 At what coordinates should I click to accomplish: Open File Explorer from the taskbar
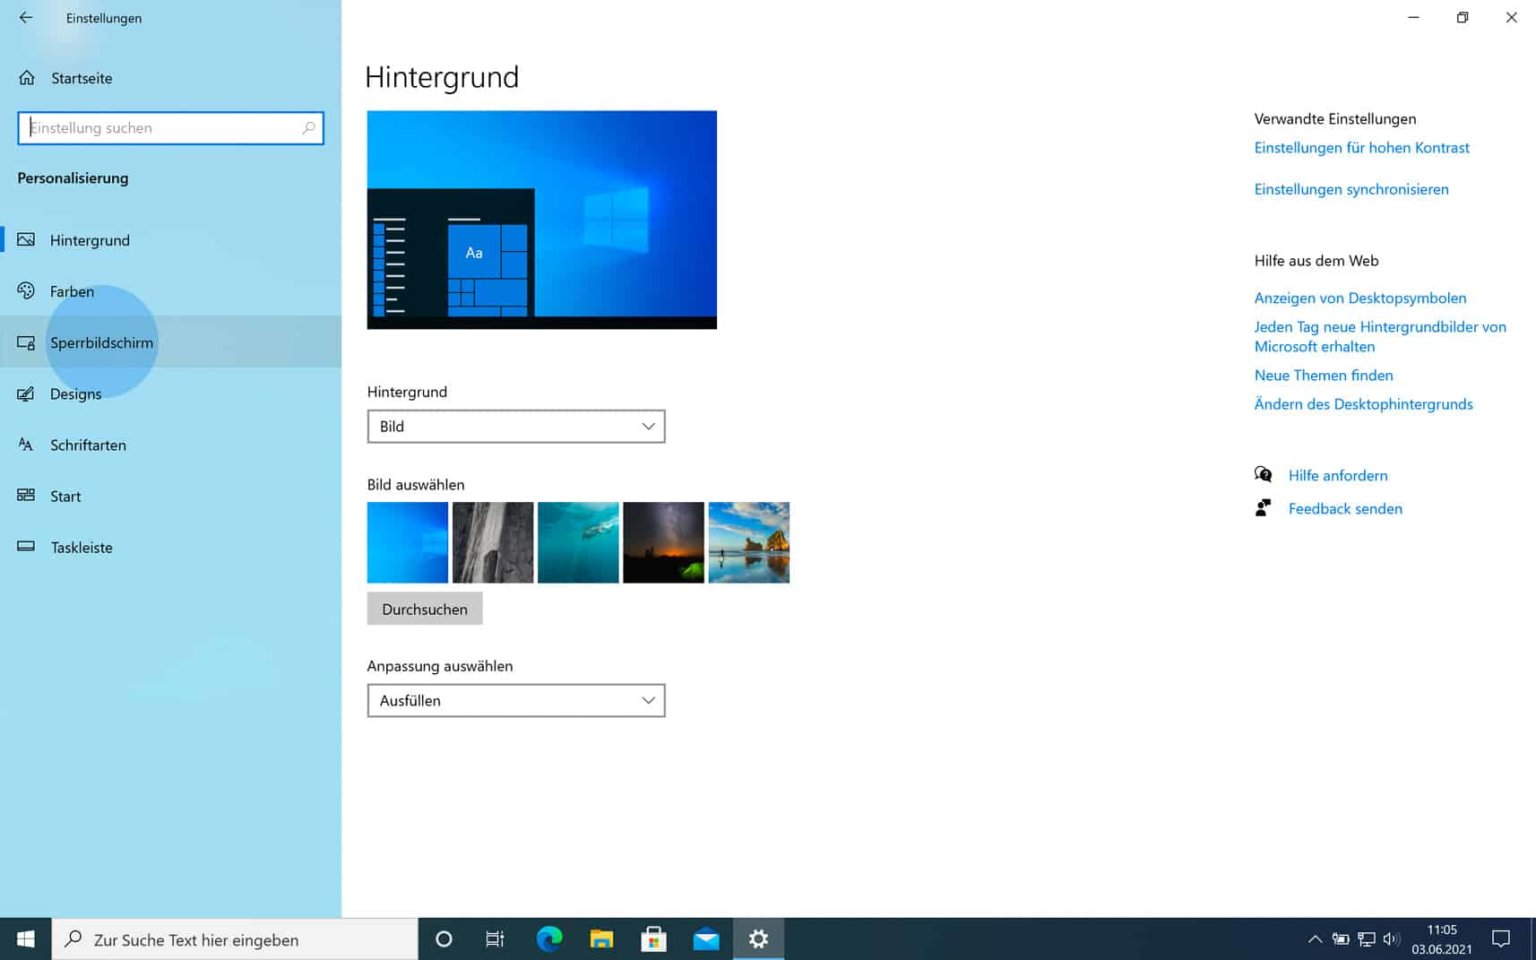[x=601, y=939]
